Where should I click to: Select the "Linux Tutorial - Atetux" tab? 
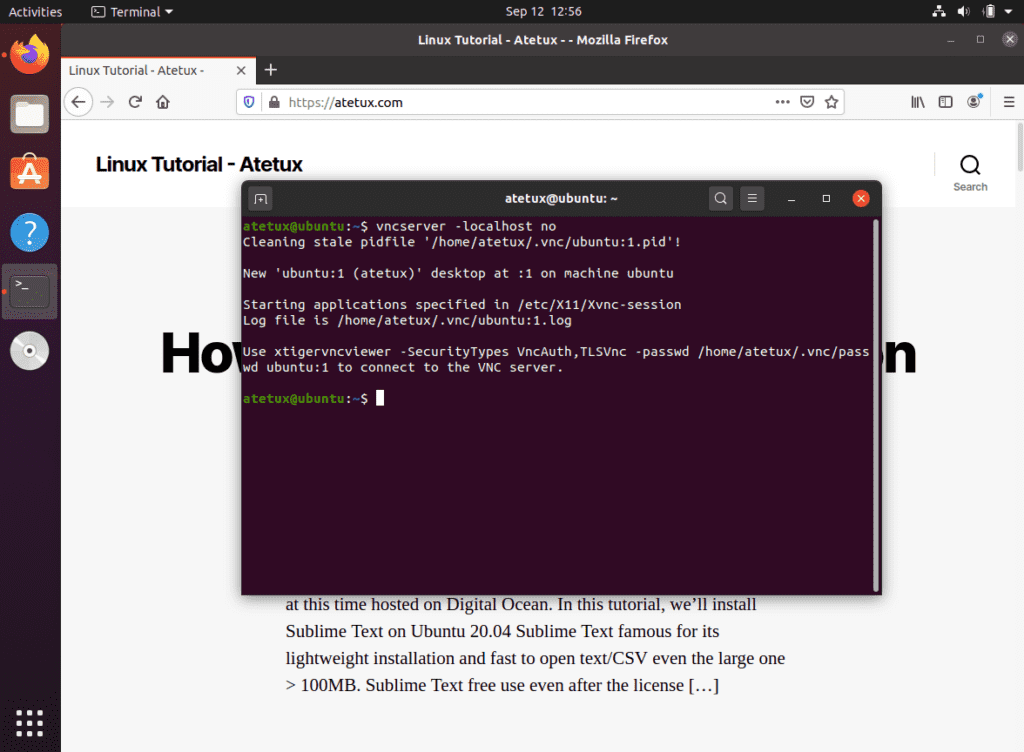[x=152, y=70]
